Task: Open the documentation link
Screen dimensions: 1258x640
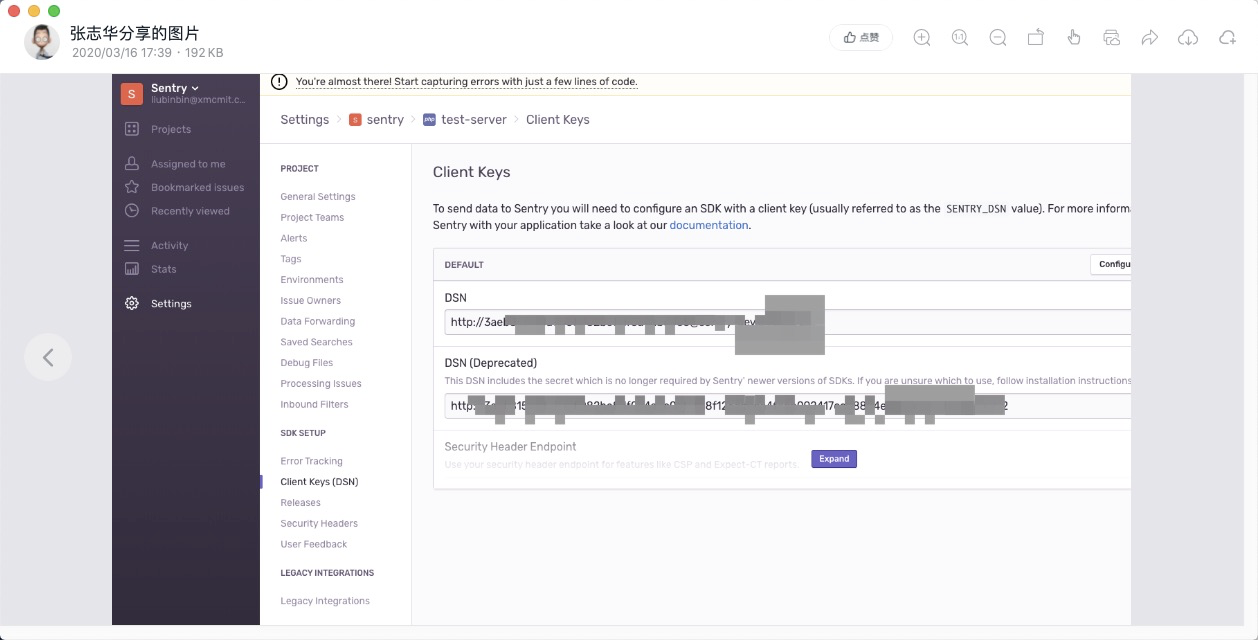Action: [708, 226]
